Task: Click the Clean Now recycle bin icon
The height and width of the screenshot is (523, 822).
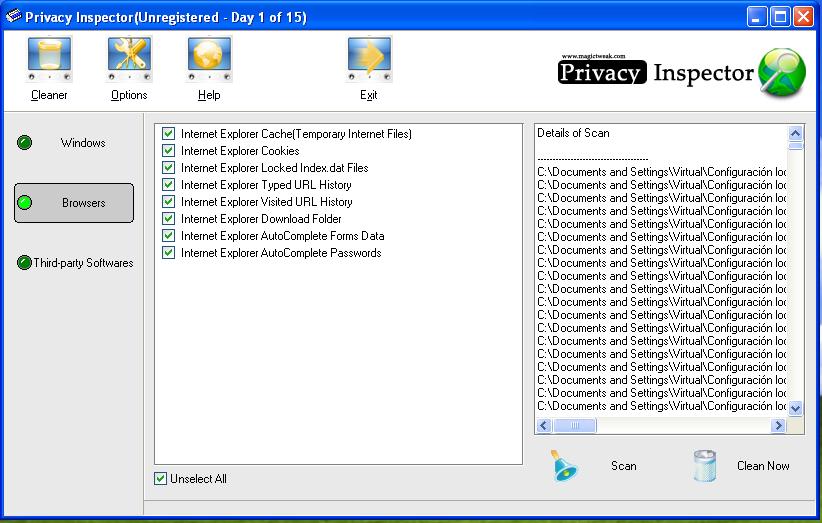Action: (x=705, y=465)
